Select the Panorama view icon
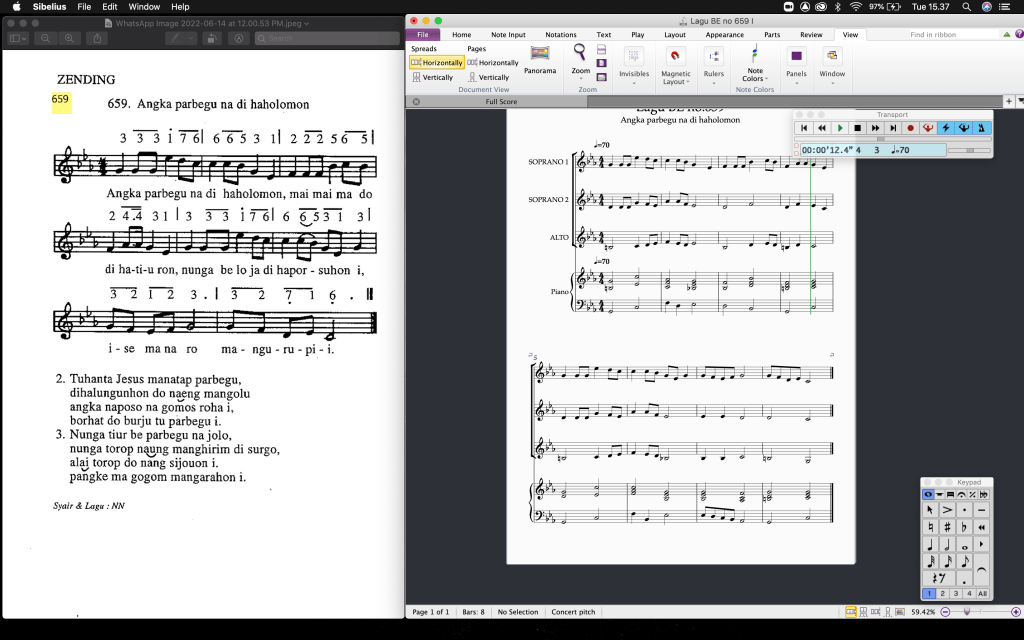 (x=540, y=57)
